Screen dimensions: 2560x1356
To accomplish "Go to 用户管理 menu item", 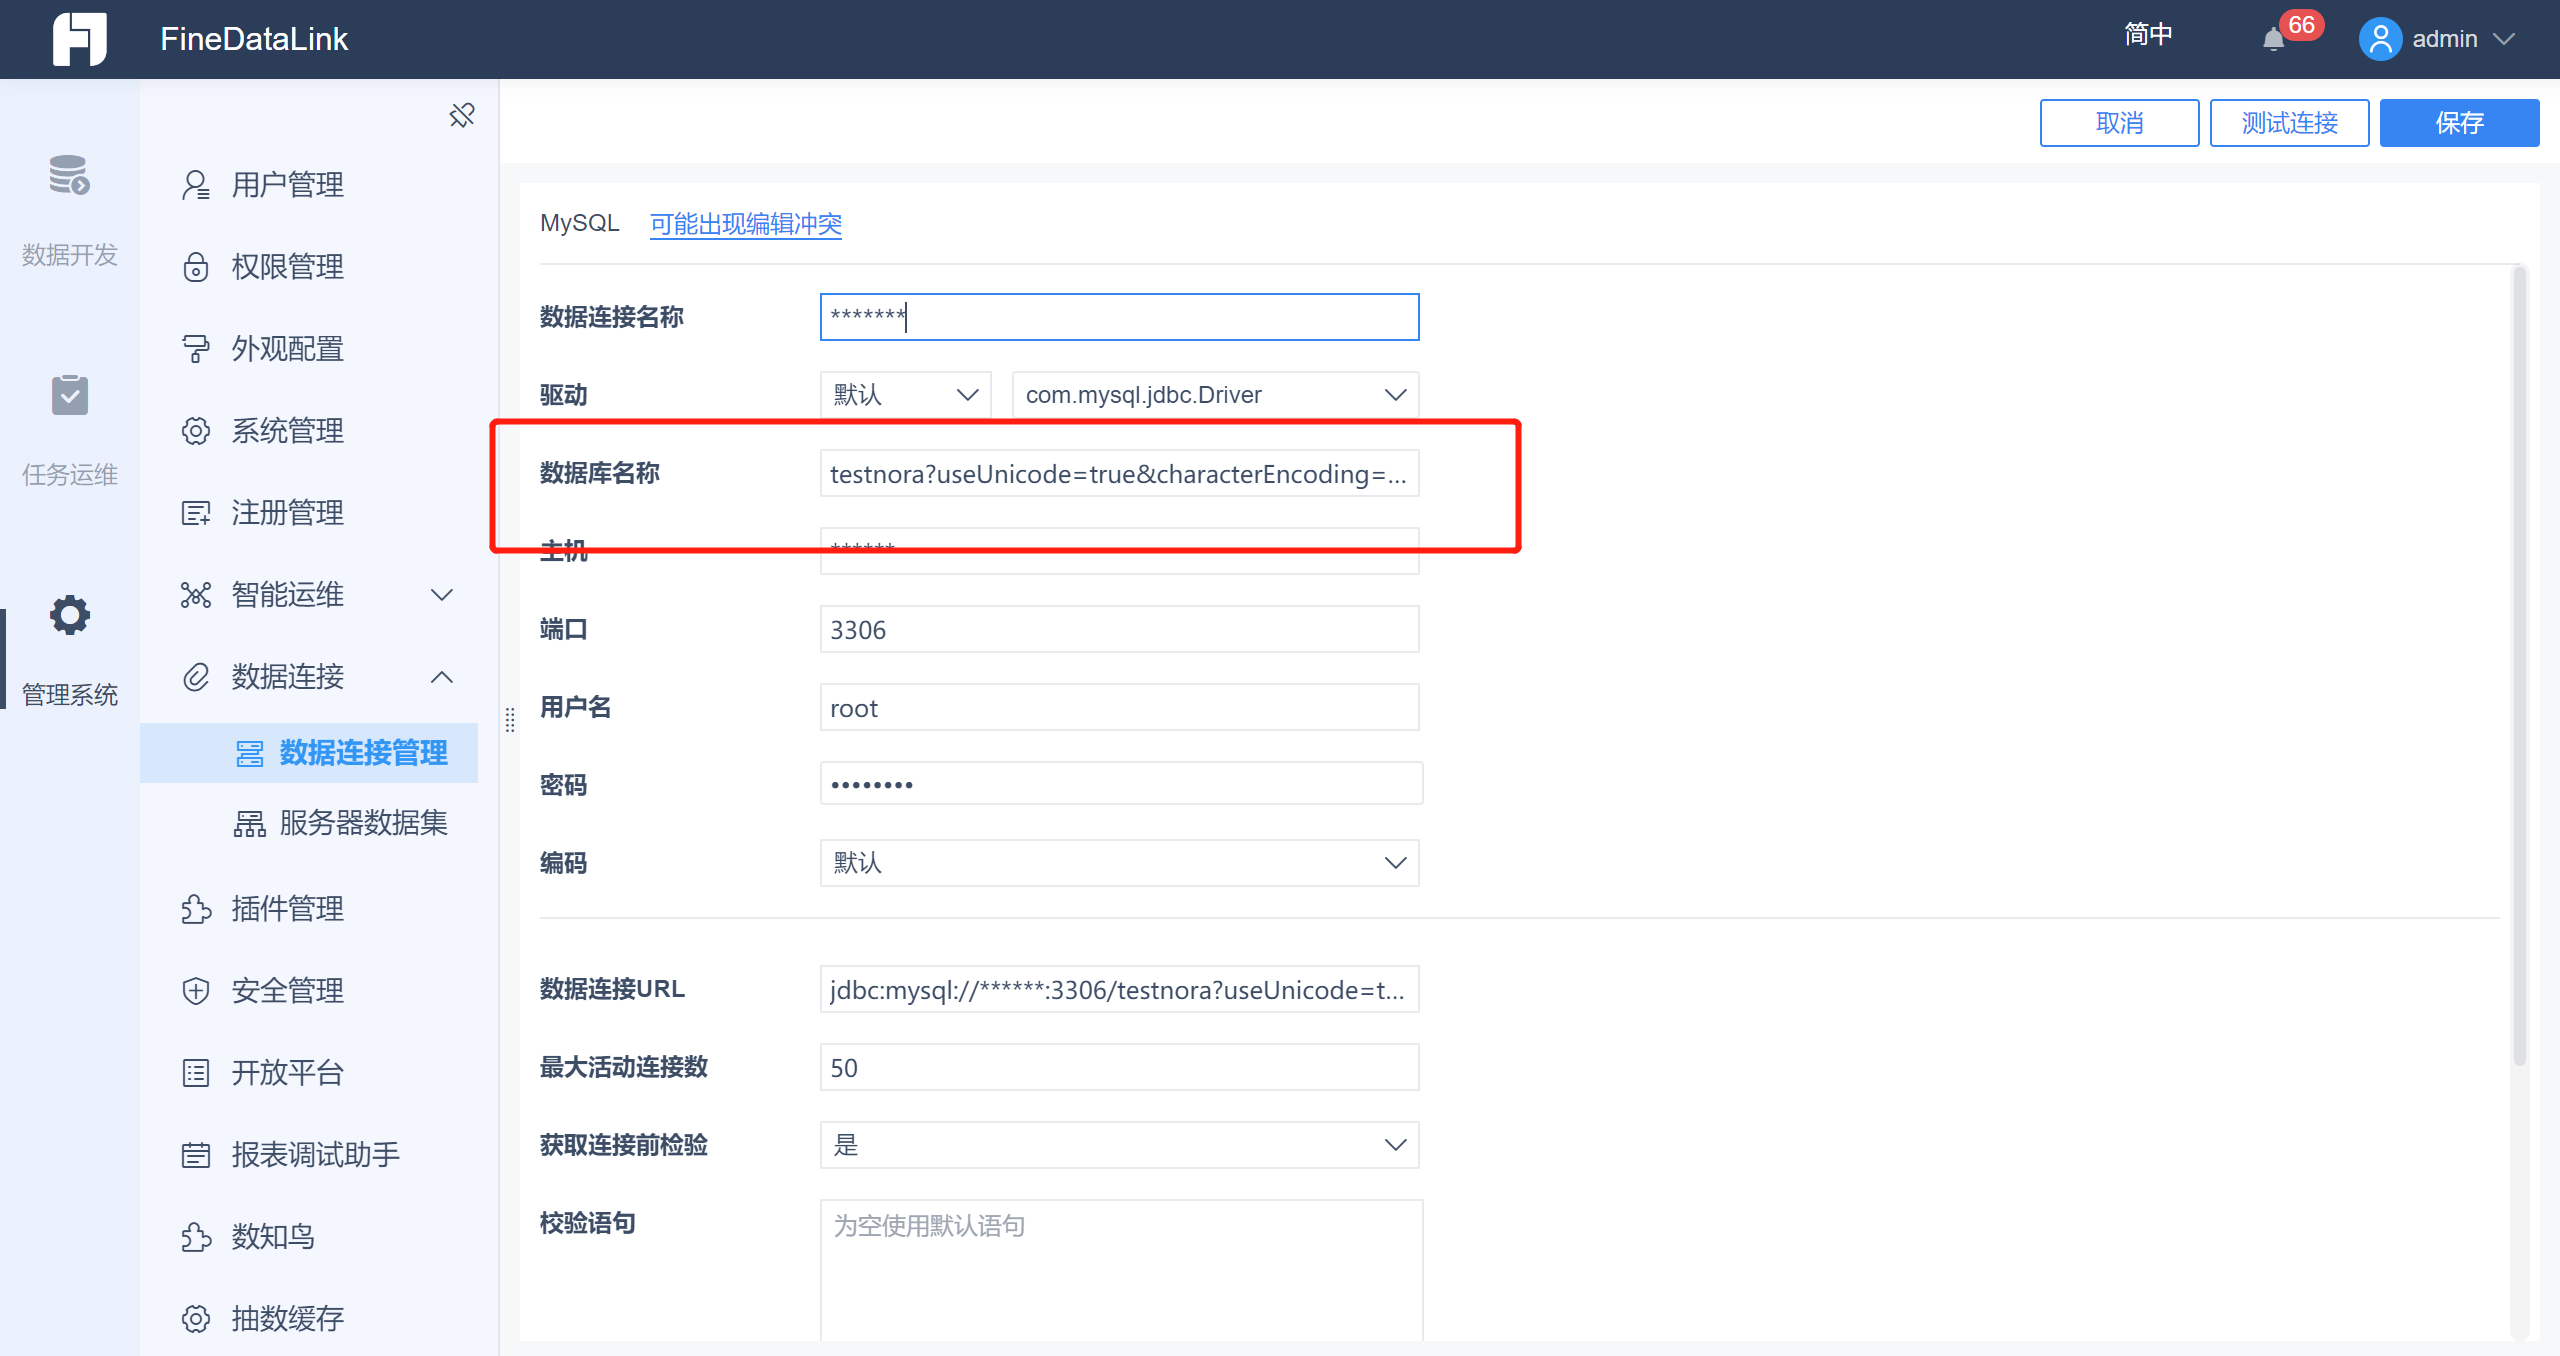I will (x=287, y=185).
